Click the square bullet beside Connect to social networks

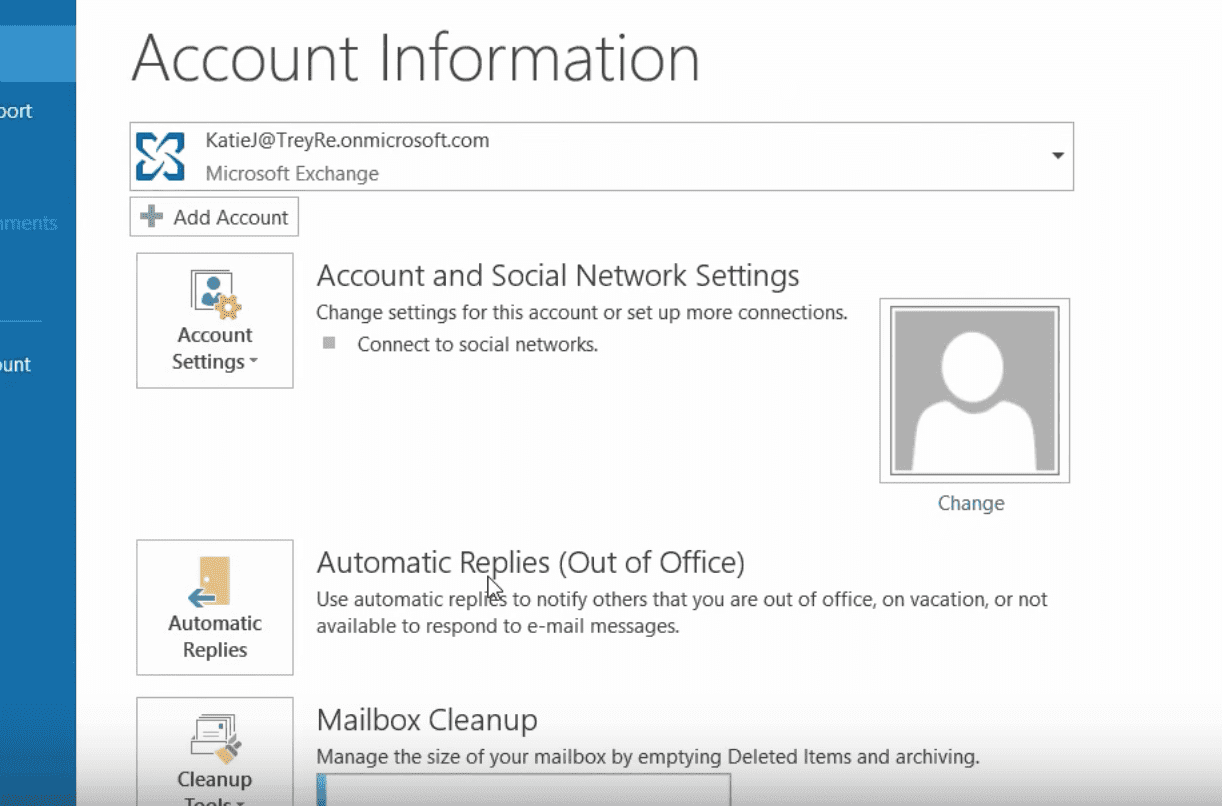click(x=329, y=344)
